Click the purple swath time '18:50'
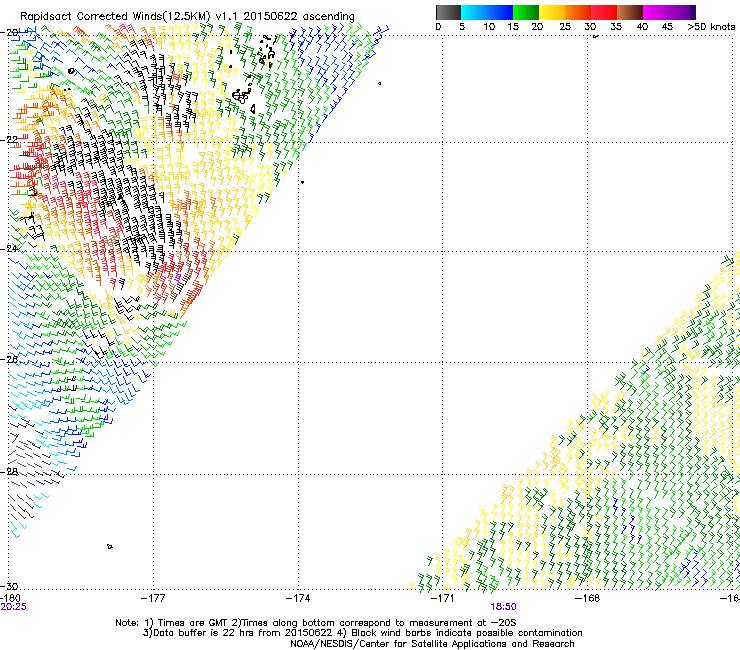Image resolution: width=740 pixels, height=650 pixels. click(503, 607)
